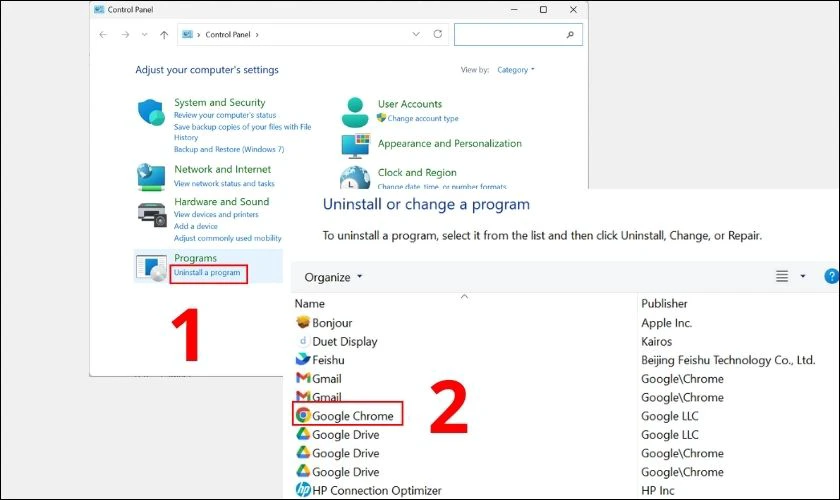Click the Search Control Panel field
This screenshot has width=840, height=500.
pos(518,34)
